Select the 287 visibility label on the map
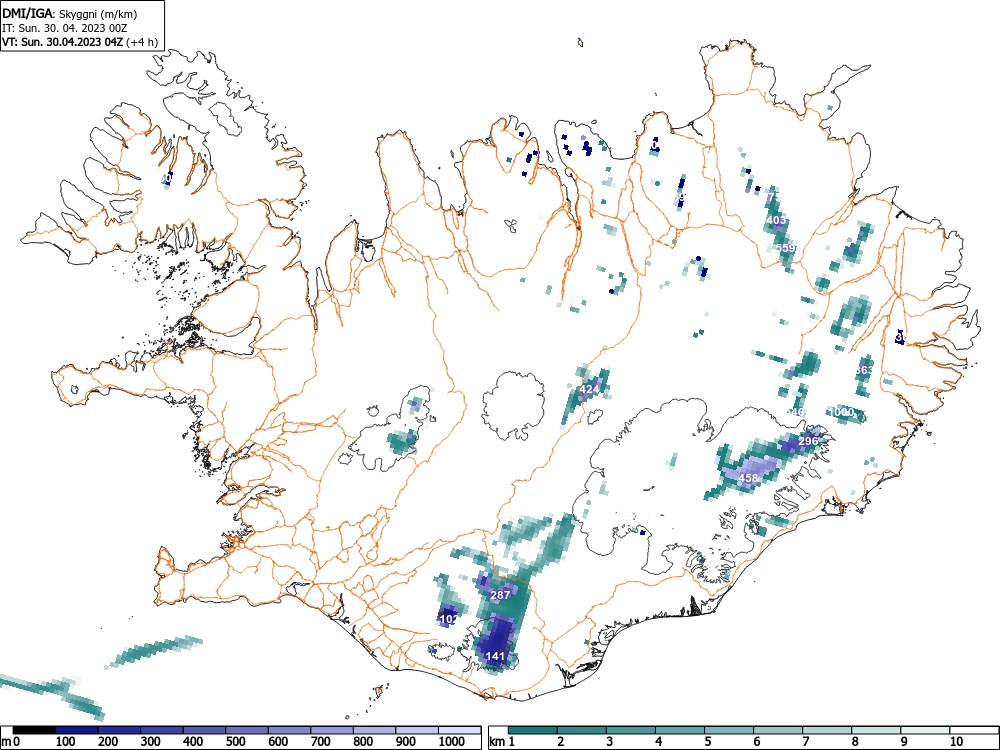 (500, 595)
